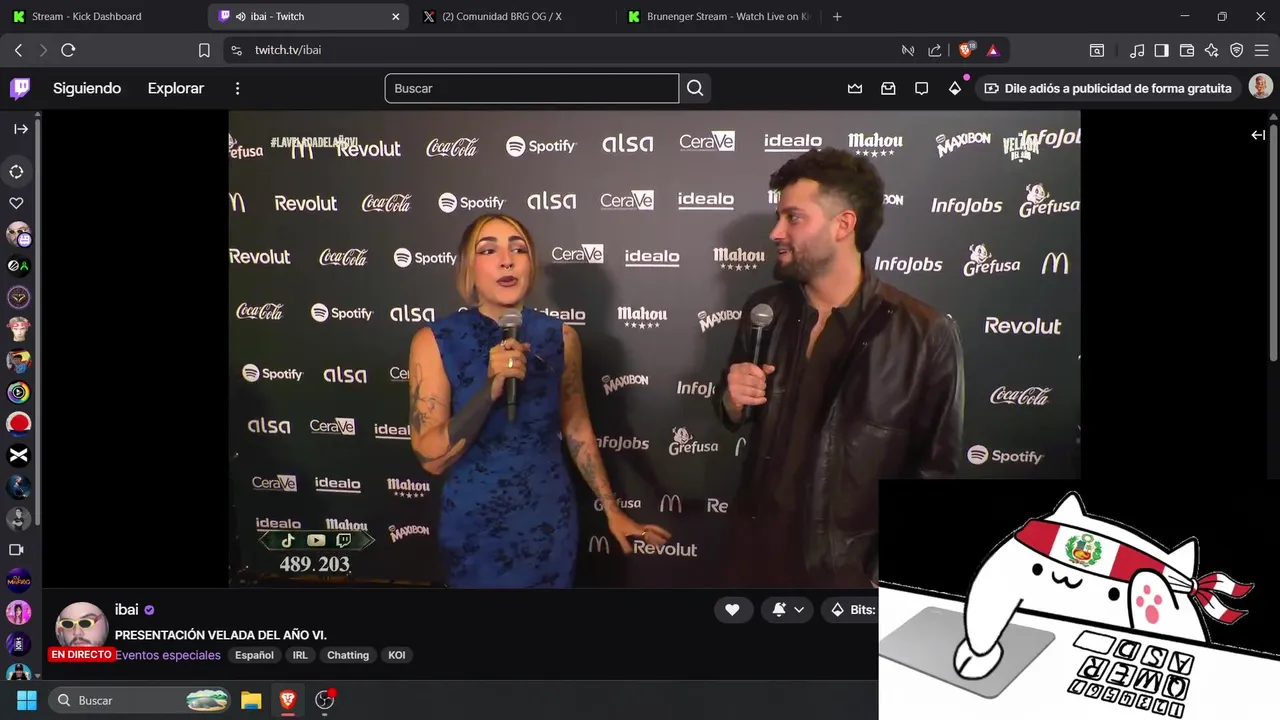
Task: Open site information icon beside the URL
Action: 236,50
